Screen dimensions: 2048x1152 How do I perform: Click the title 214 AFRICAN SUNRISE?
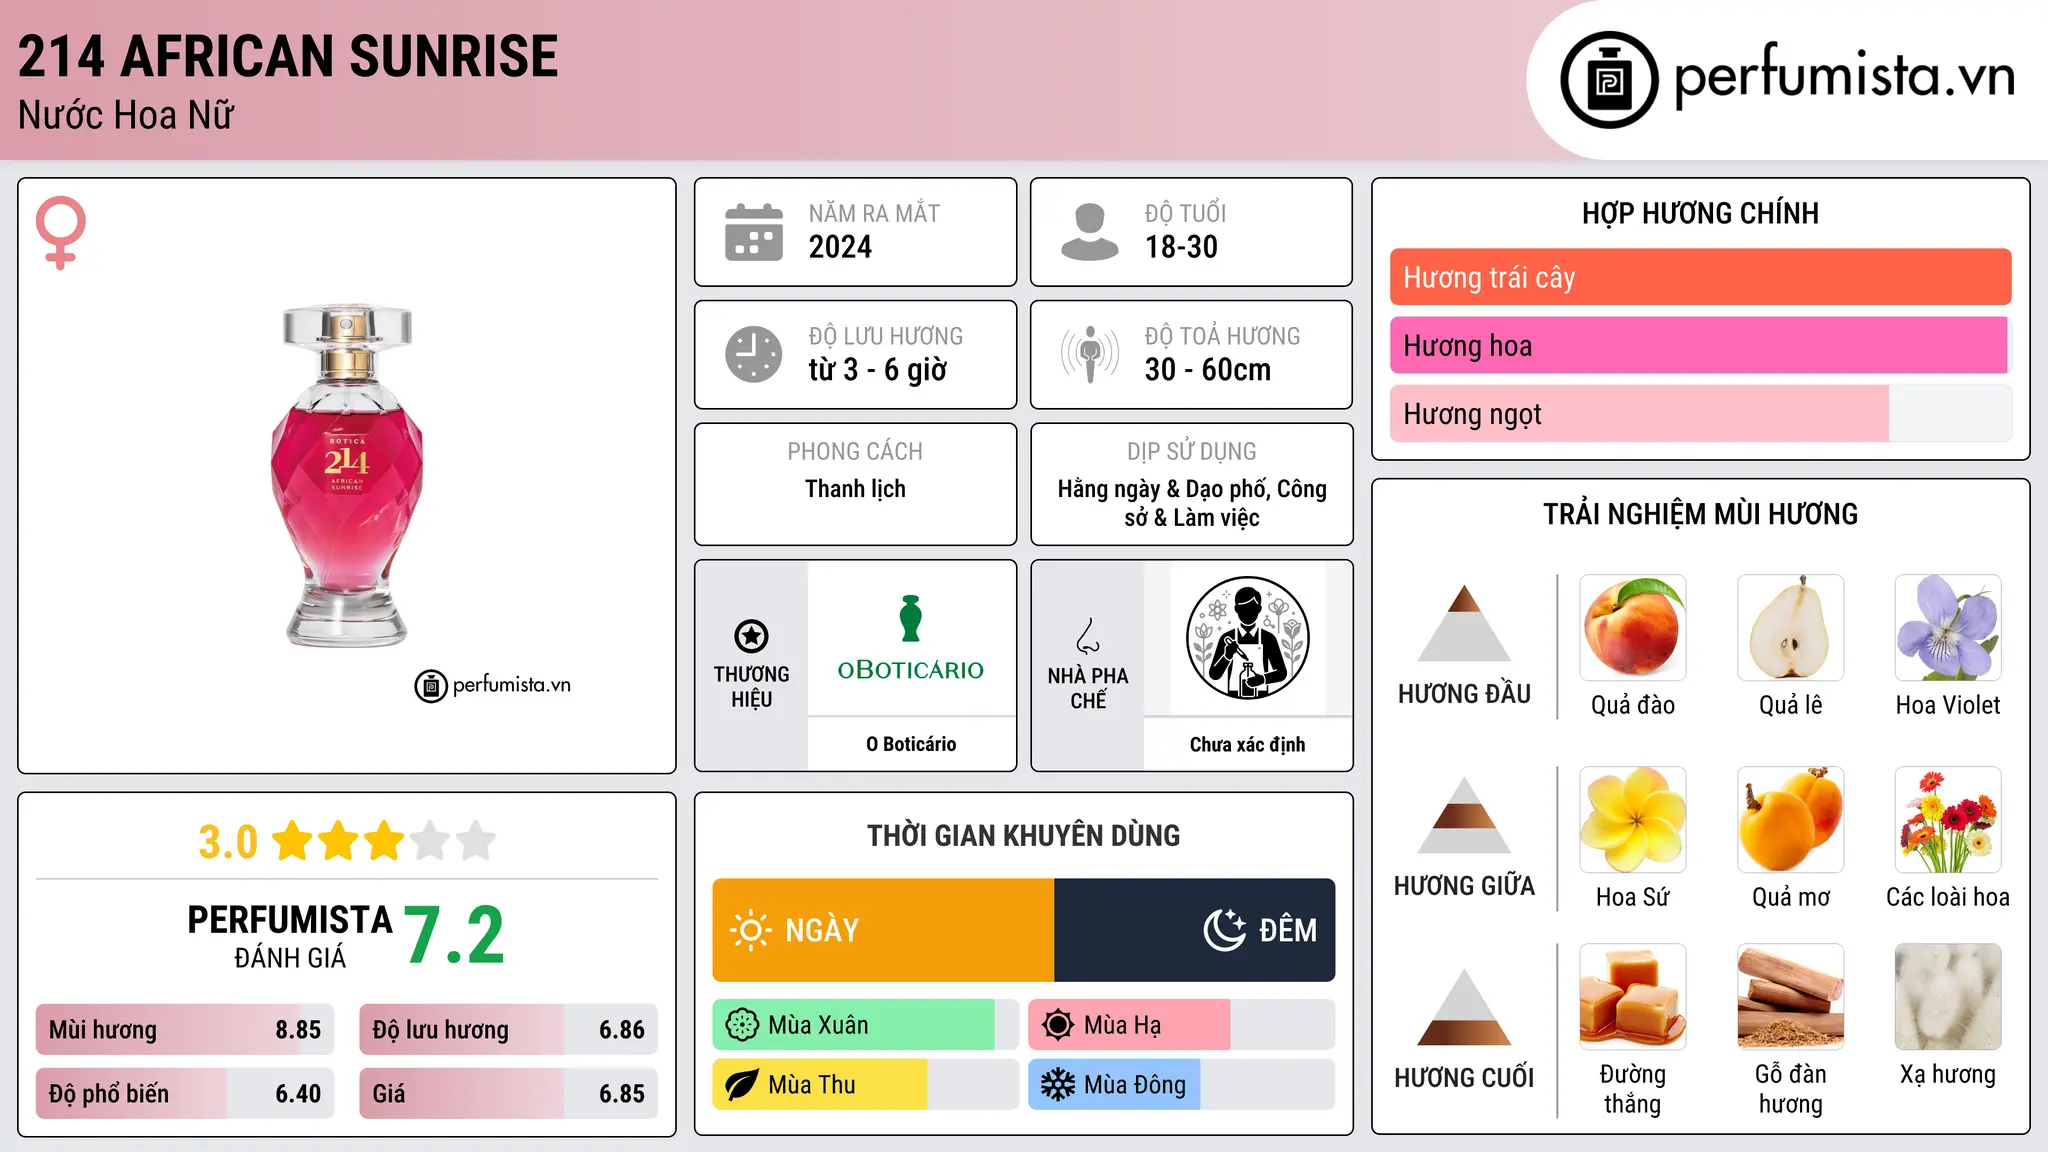288,56
